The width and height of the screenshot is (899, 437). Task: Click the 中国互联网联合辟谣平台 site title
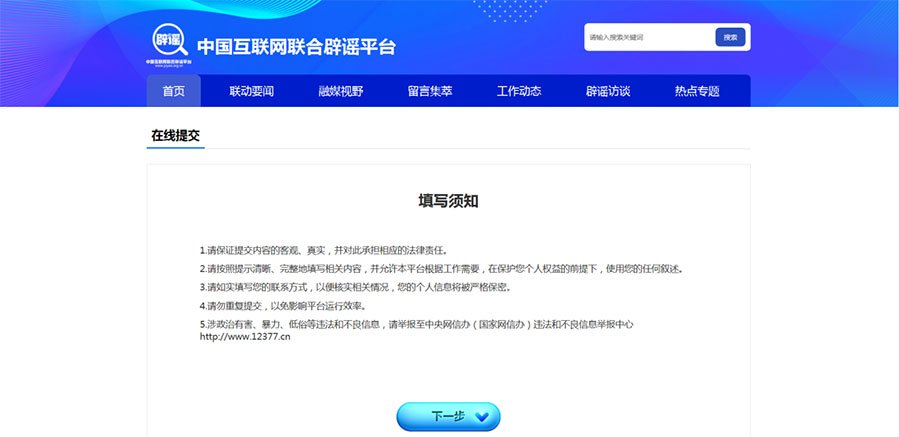coord(296,46)
